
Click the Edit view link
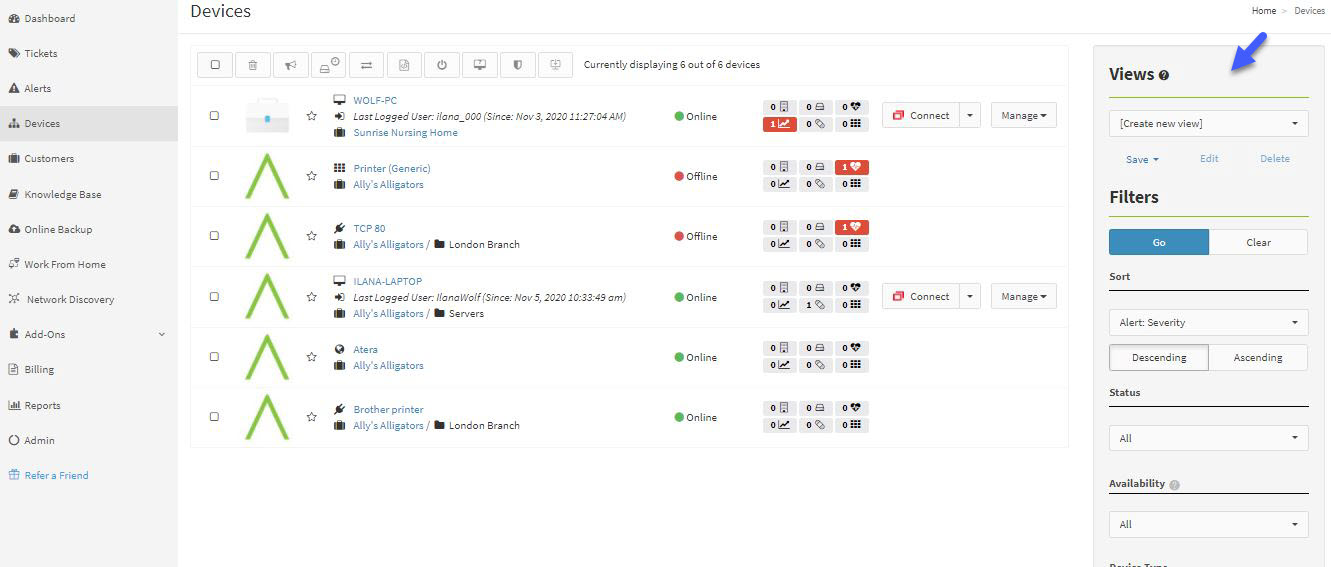1209,159
